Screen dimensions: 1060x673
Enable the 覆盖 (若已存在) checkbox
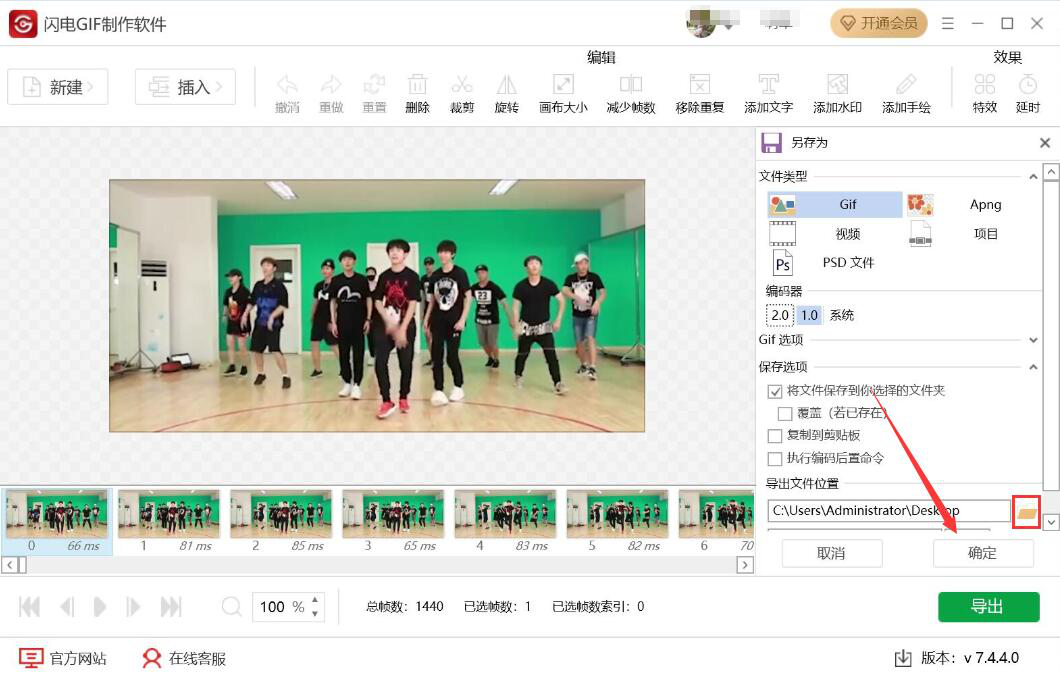click(x=785, y=413)
